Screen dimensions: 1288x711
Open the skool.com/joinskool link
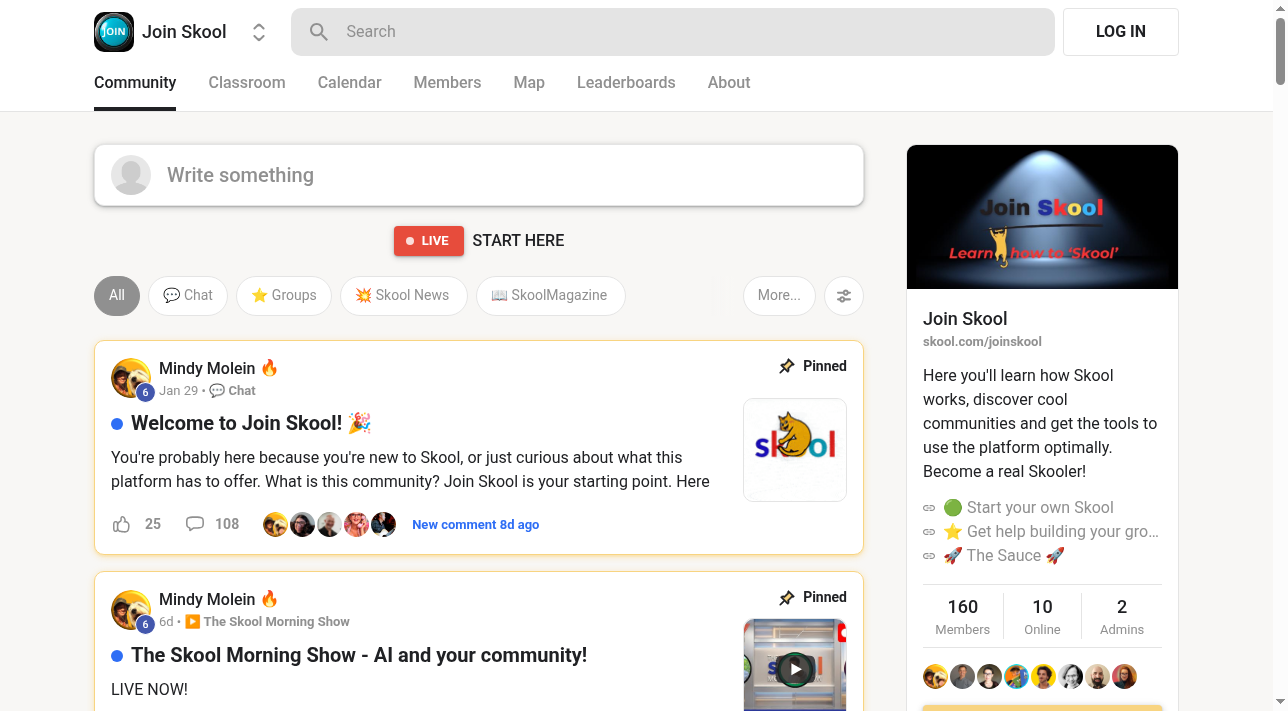[982, 342]
